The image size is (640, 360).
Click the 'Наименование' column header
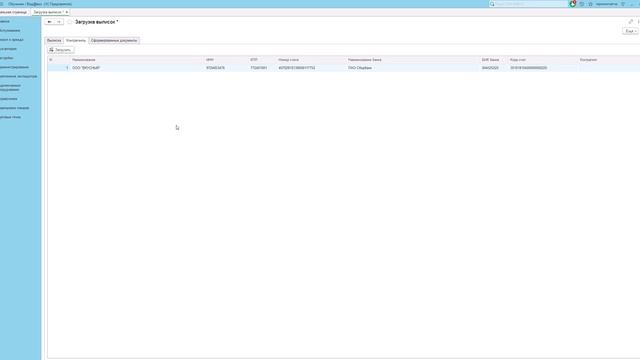coord(84,60)
